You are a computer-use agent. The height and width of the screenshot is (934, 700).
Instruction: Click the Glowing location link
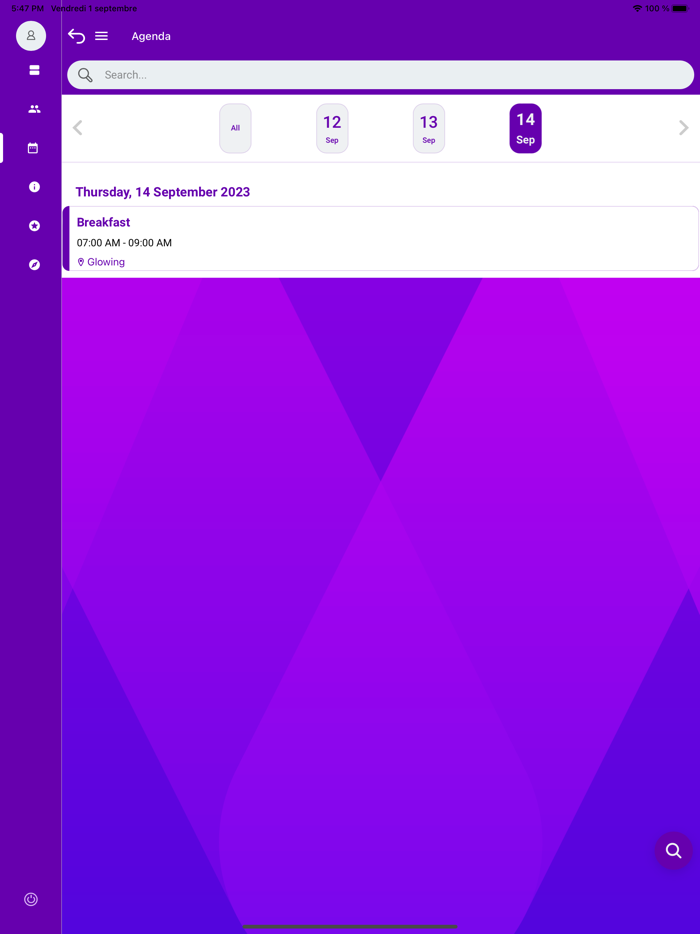(101, 262)
